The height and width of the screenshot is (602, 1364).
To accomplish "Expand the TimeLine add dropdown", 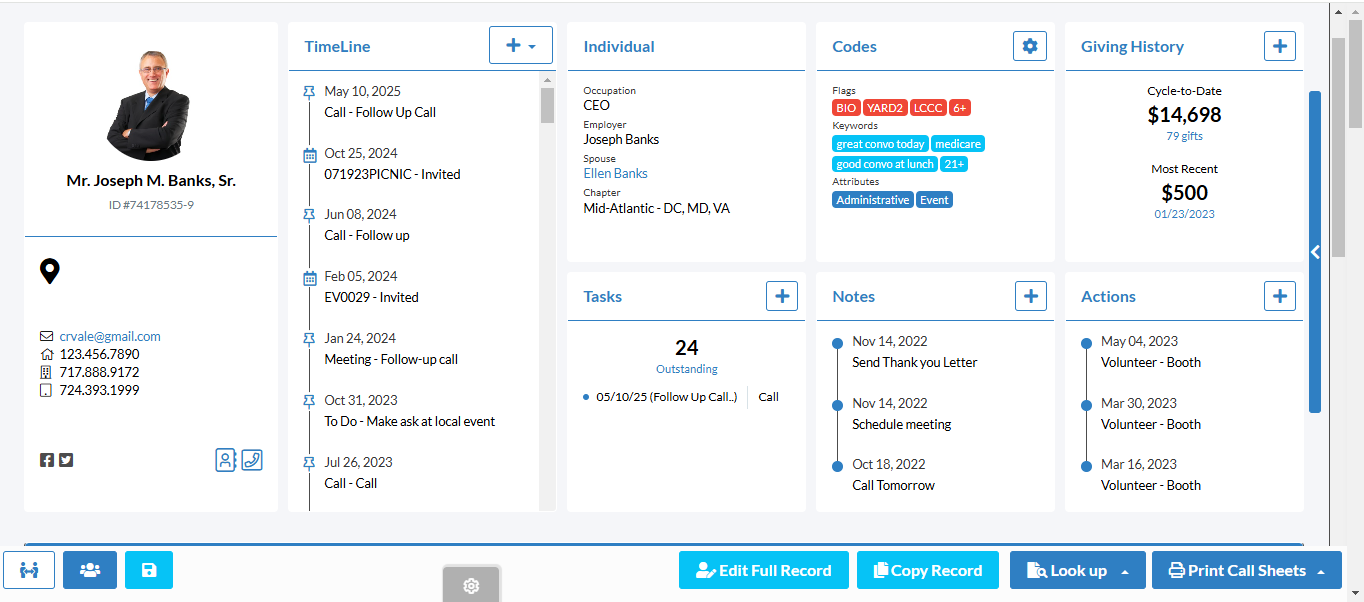I will (x=521, y=46).
